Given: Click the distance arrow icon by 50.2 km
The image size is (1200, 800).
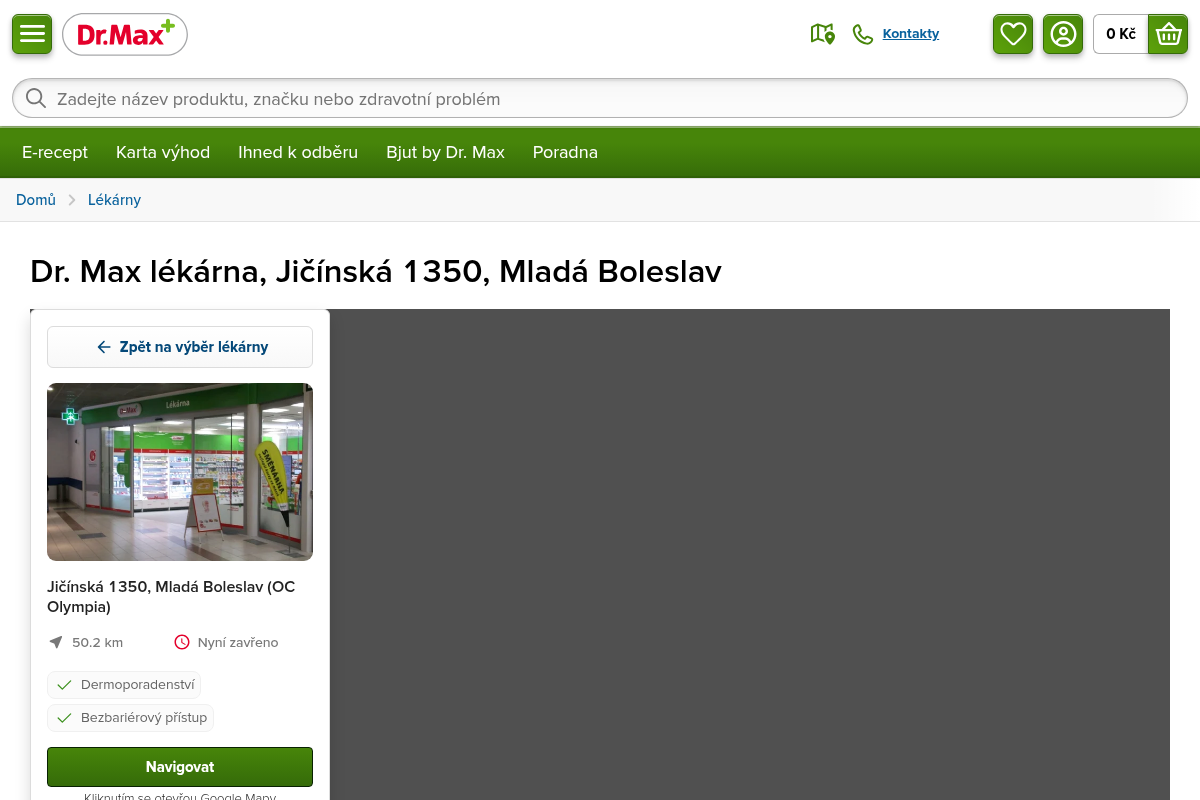Looking at the screenshot, I should coord(55,642).
